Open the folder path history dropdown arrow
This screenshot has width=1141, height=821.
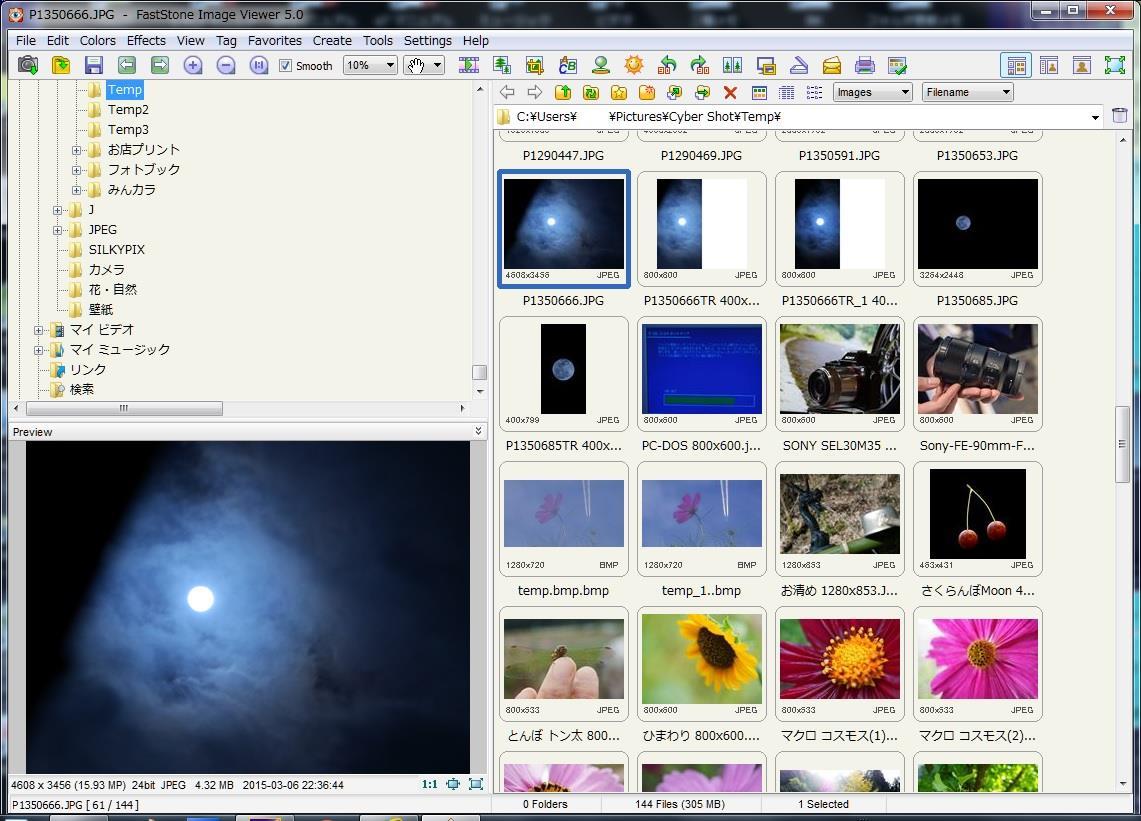point(1095,117)
